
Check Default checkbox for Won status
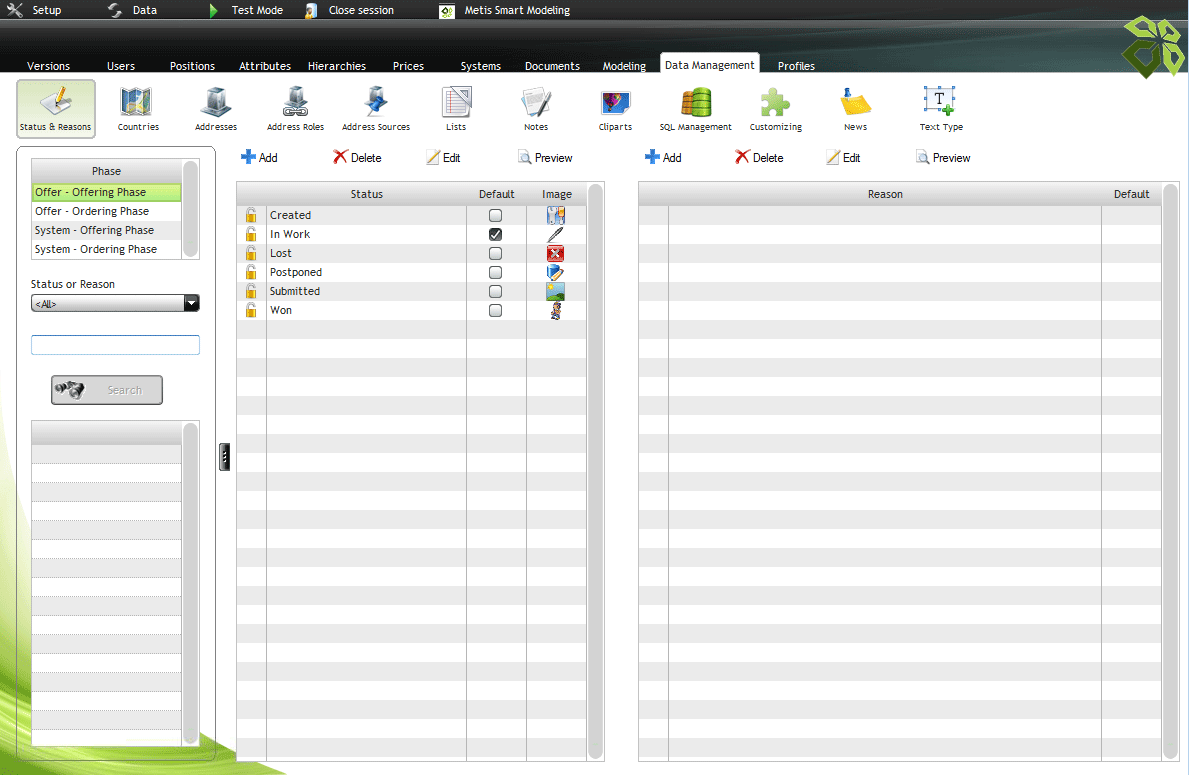(x=495, y=310)
